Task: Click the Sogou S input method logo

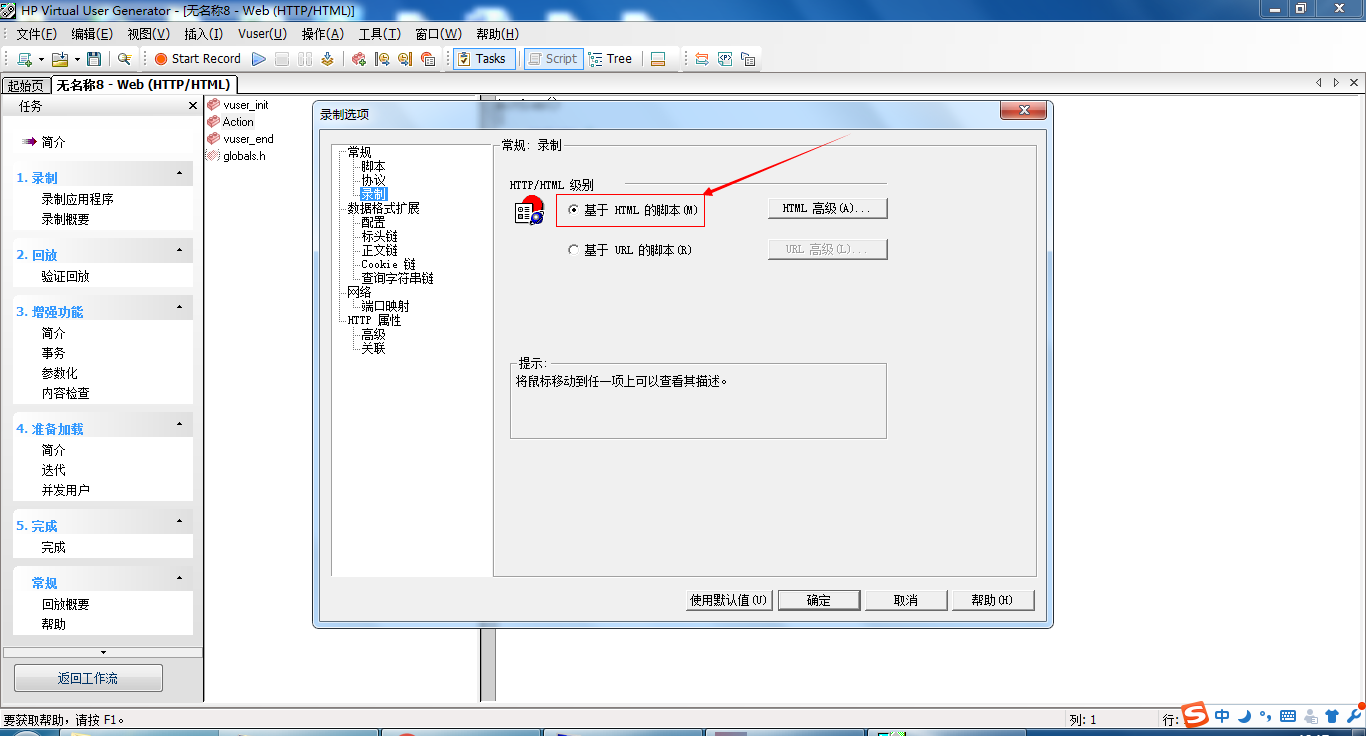Action: coord(1195,715)
